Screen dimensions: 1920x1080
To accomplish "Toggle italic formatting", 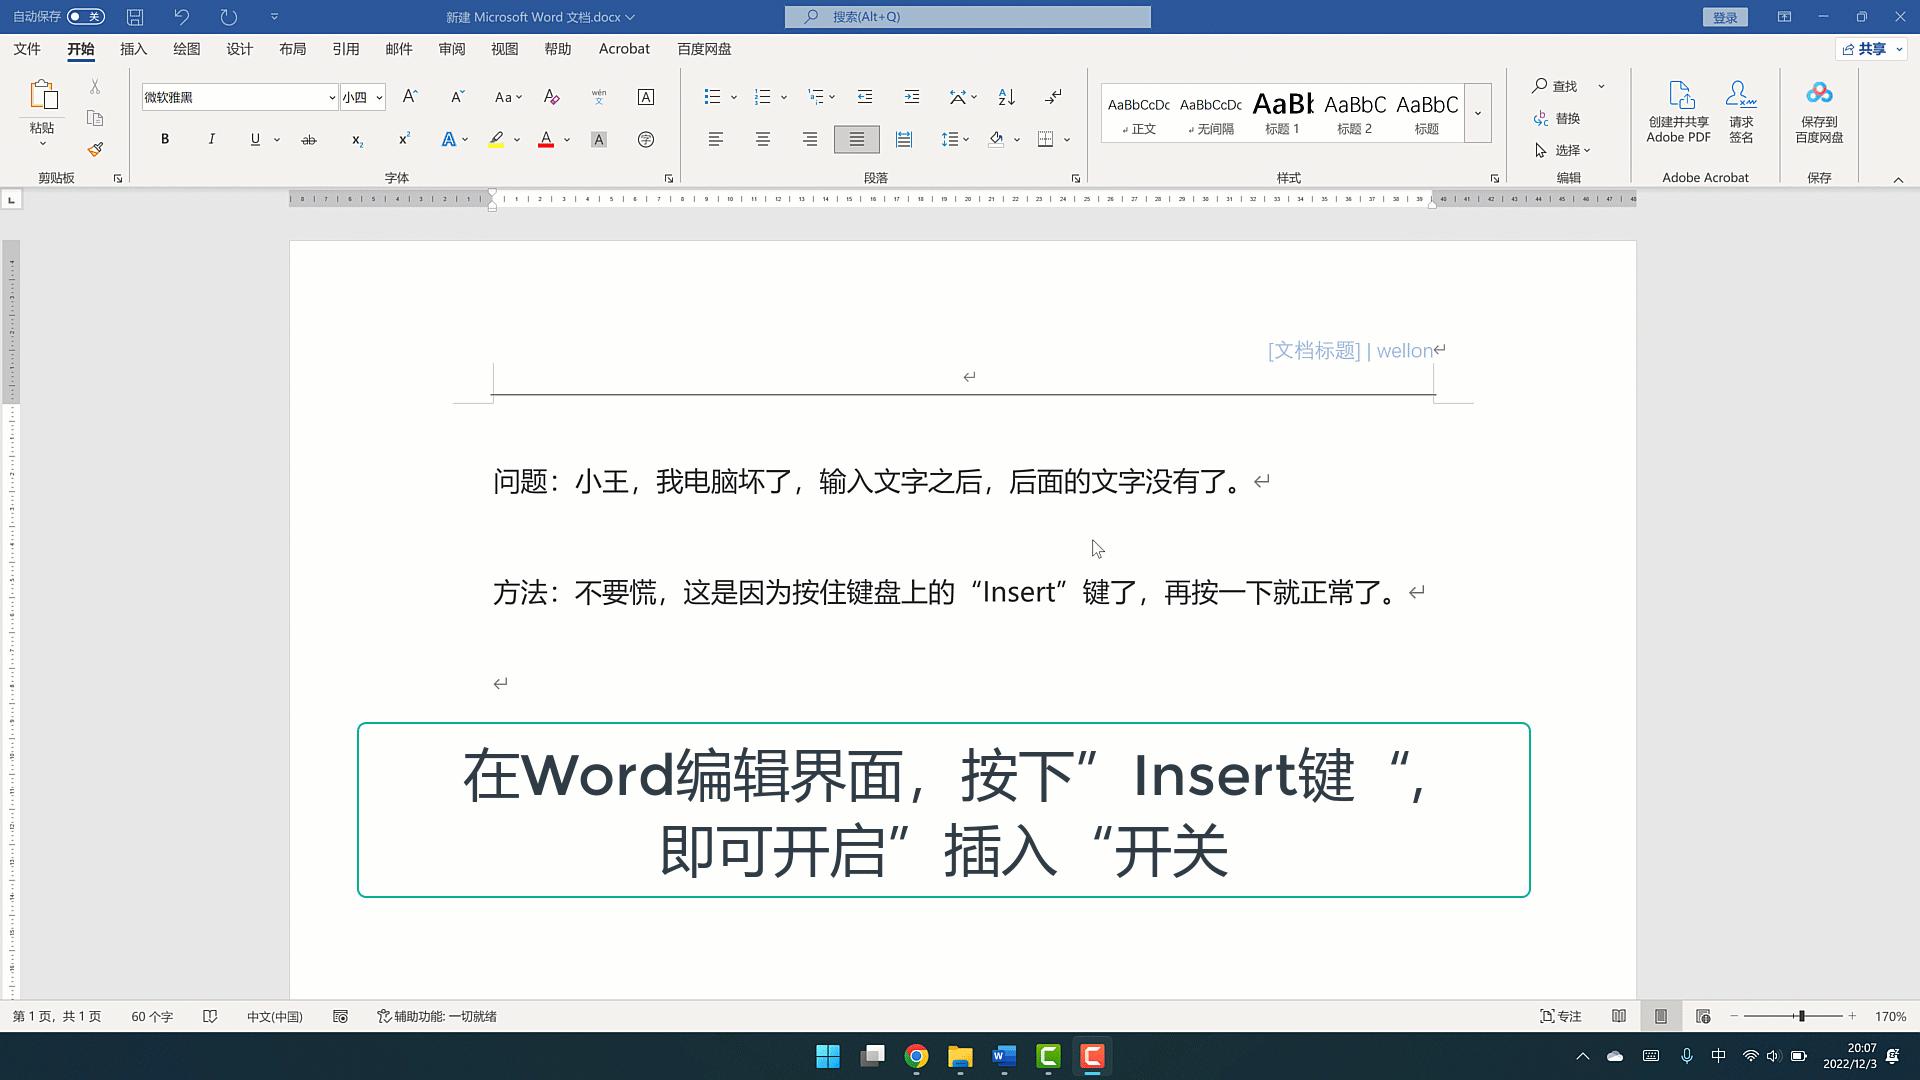I will click(211, 139).
